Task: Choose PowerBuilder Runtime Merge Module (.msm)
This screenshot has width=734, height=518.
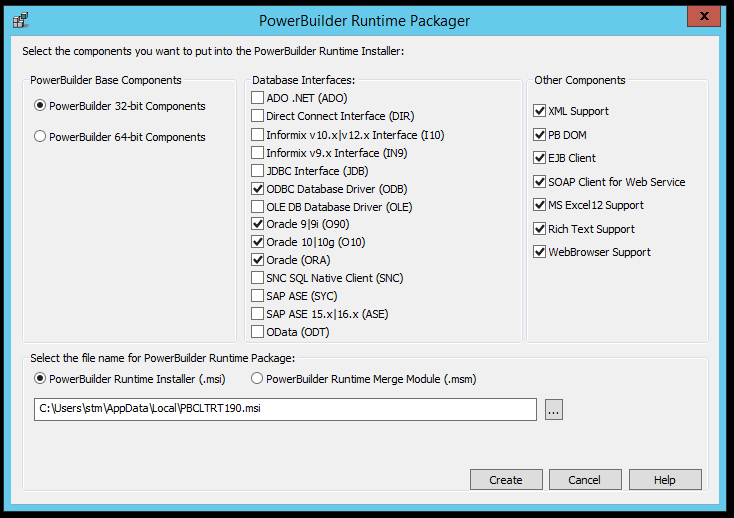Action: [257, 379]
